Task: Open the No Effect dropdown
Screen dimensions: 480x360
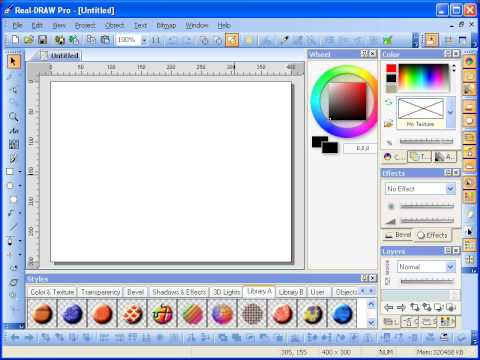Action: (x=451, y=189)
